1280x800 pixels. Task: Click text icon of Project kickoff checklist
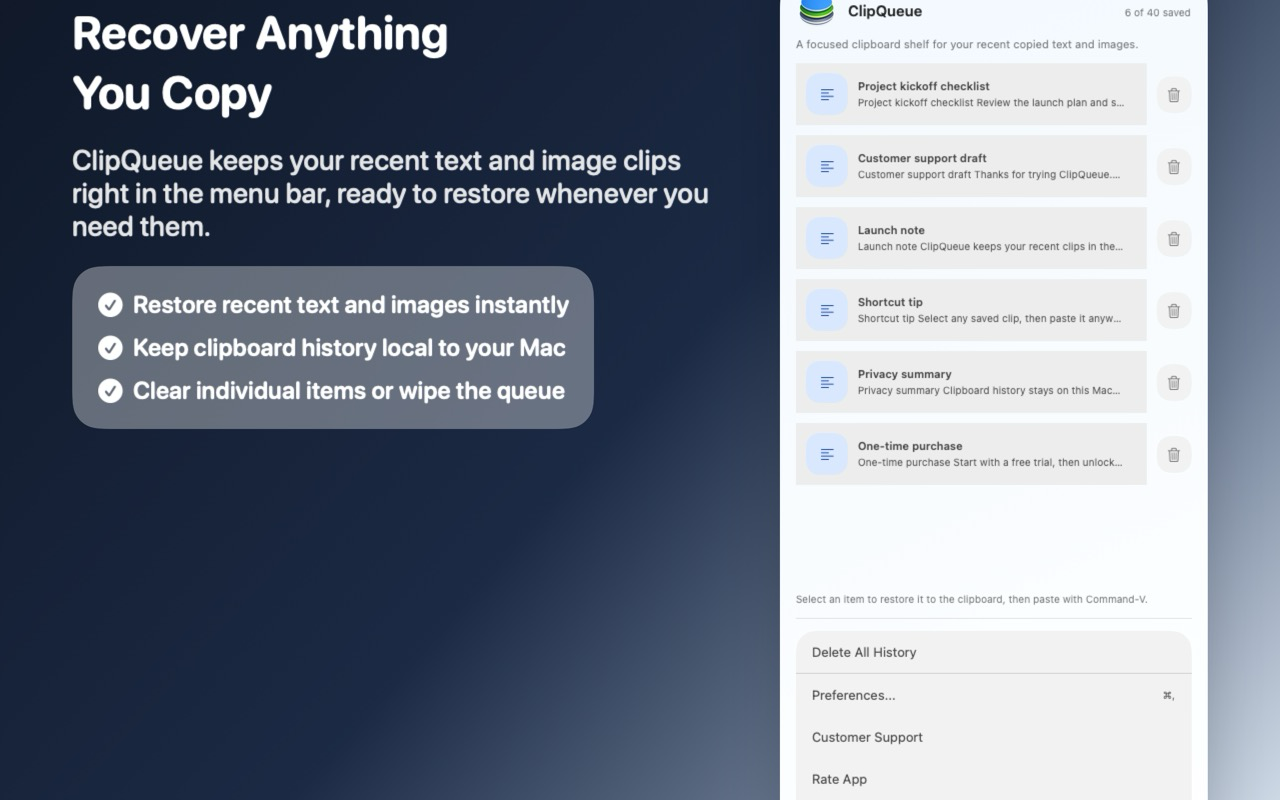(x=827, y=95)
